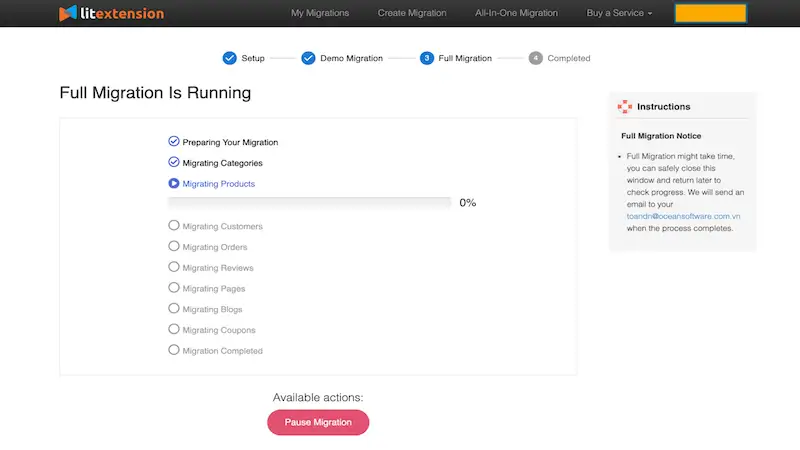
Task: Click the LitExtension logo icon
Action: pos(67,14)
